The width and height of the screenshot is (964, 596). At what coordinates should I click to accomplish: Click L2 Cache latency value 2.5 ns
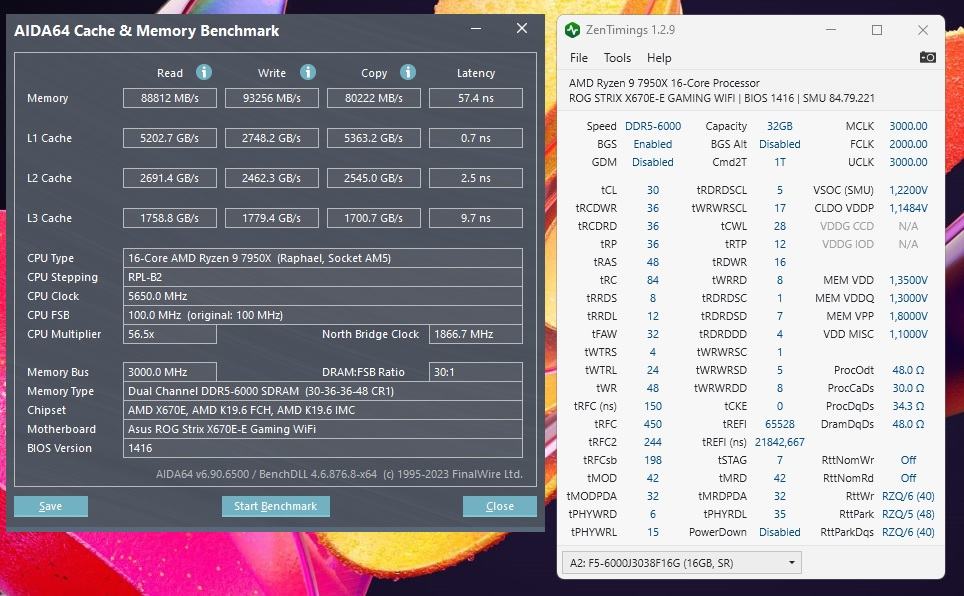(476, 178)
